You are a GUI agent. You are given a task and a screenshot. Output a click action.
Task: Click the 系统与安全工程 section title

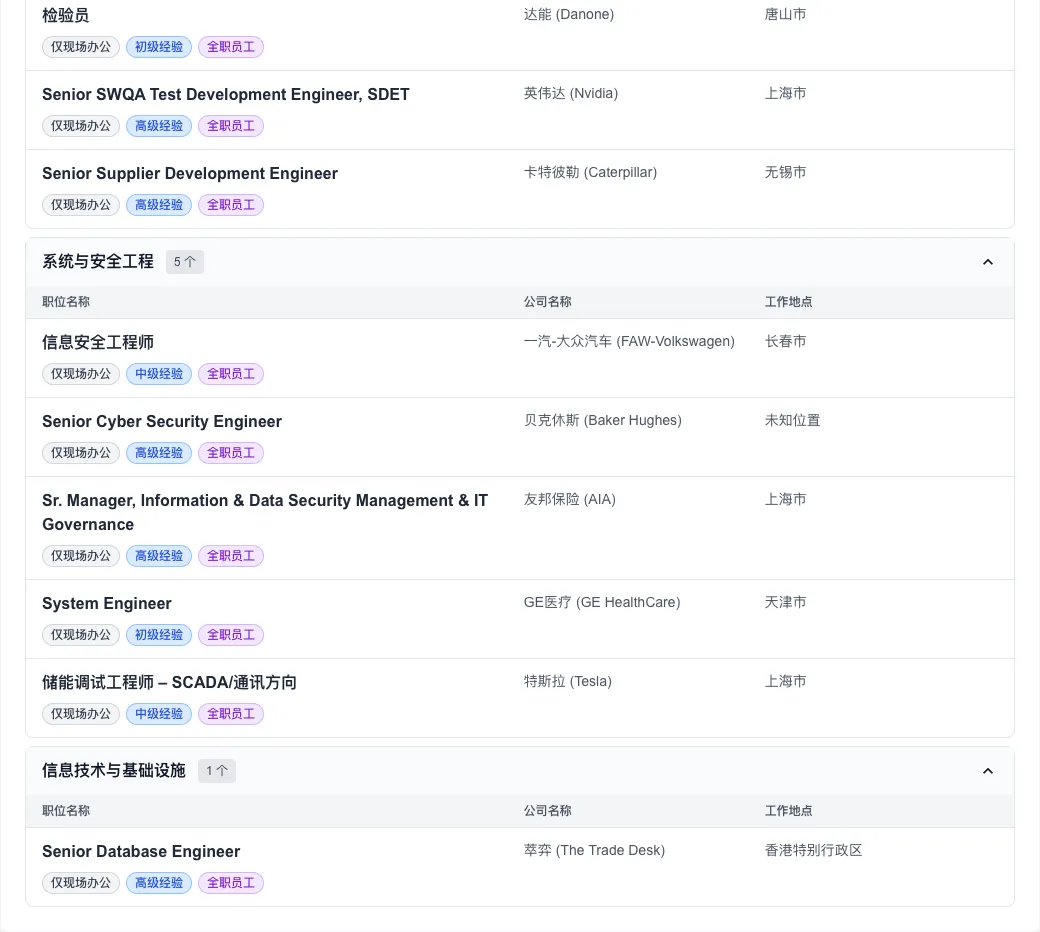pos(98,261)
